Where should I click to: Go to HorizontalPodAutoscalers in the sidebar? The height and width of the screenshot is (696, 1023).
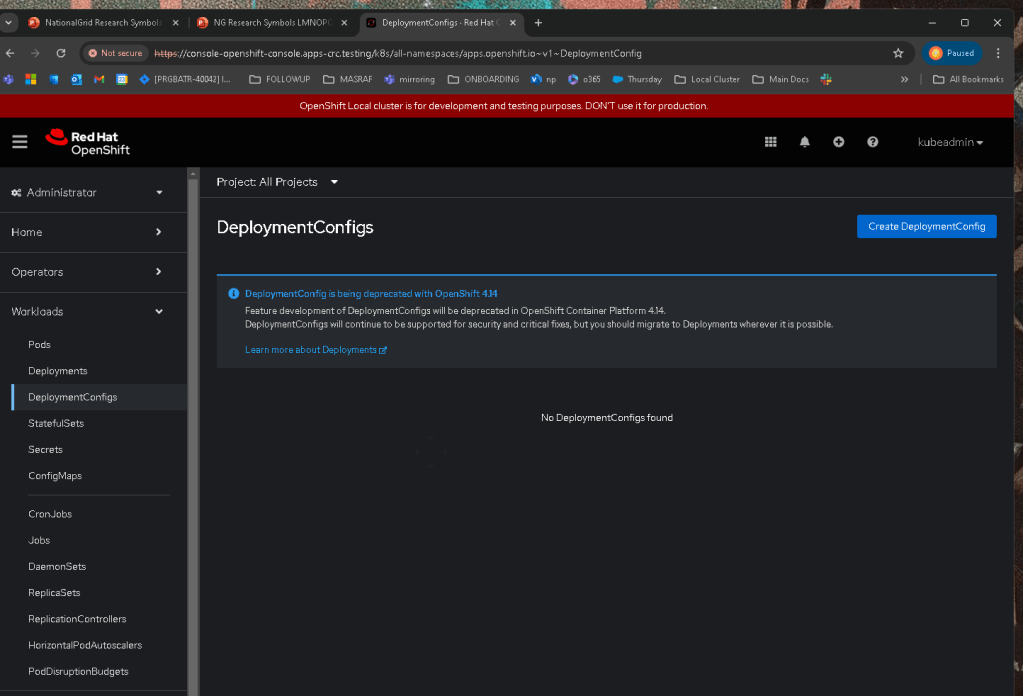coord(85,645)
